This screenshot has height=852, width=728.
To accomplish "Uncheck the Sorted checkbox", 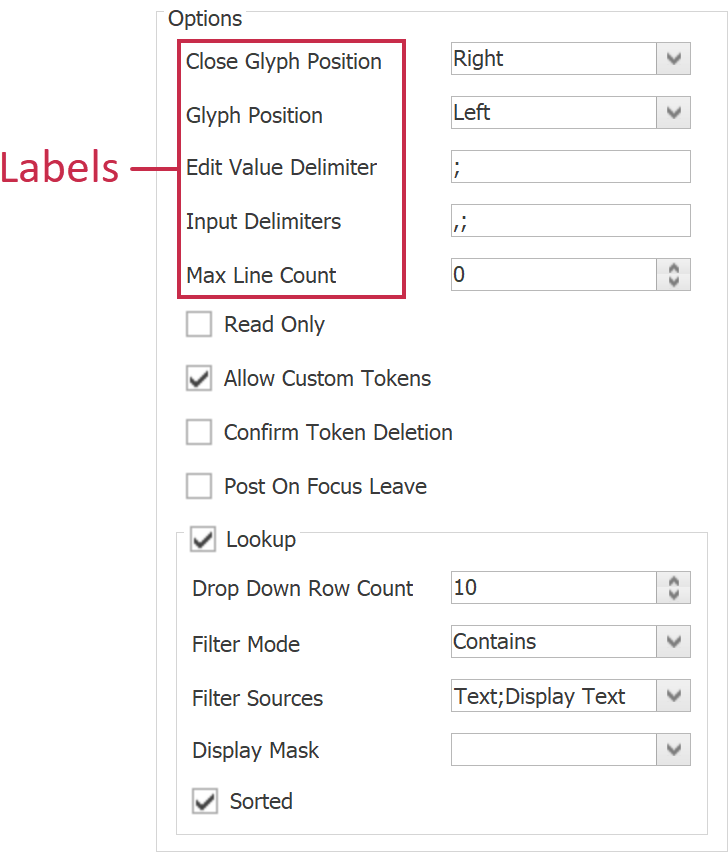I will (x=205, y=801).
